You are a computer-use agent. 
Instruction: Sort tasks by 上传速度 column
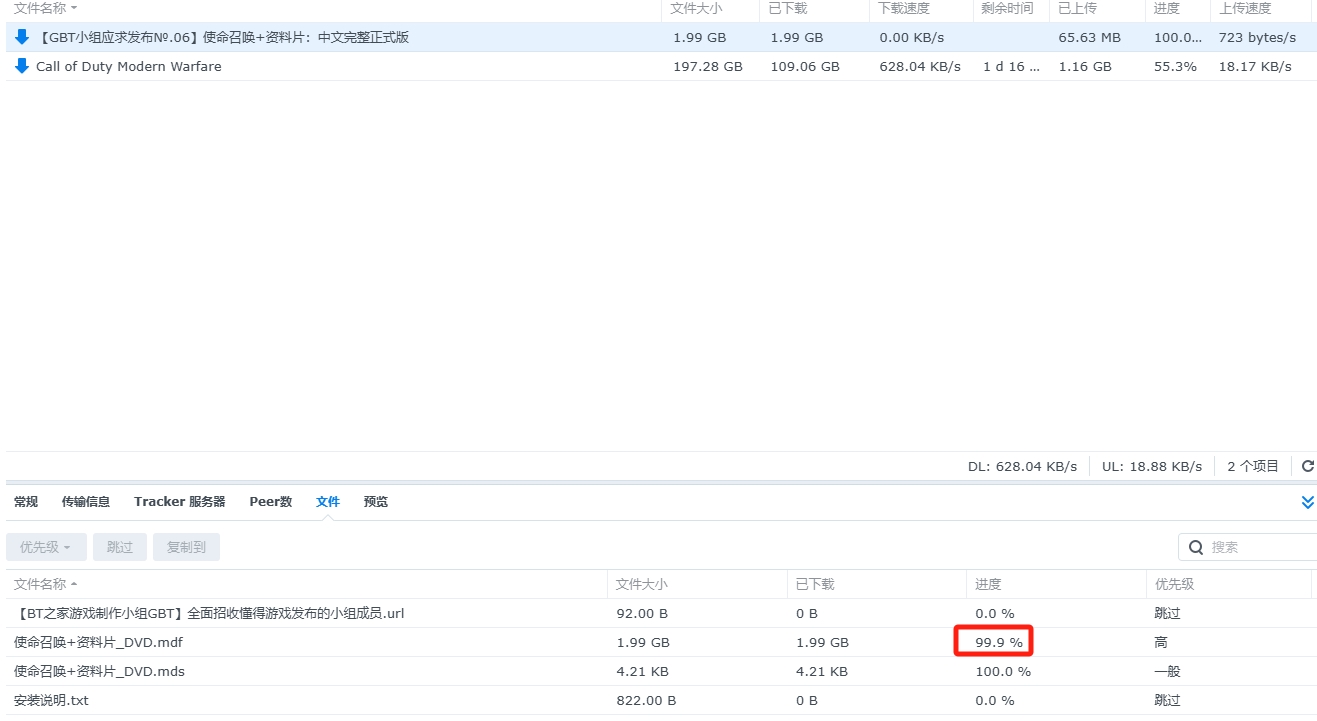(1261, 8)
